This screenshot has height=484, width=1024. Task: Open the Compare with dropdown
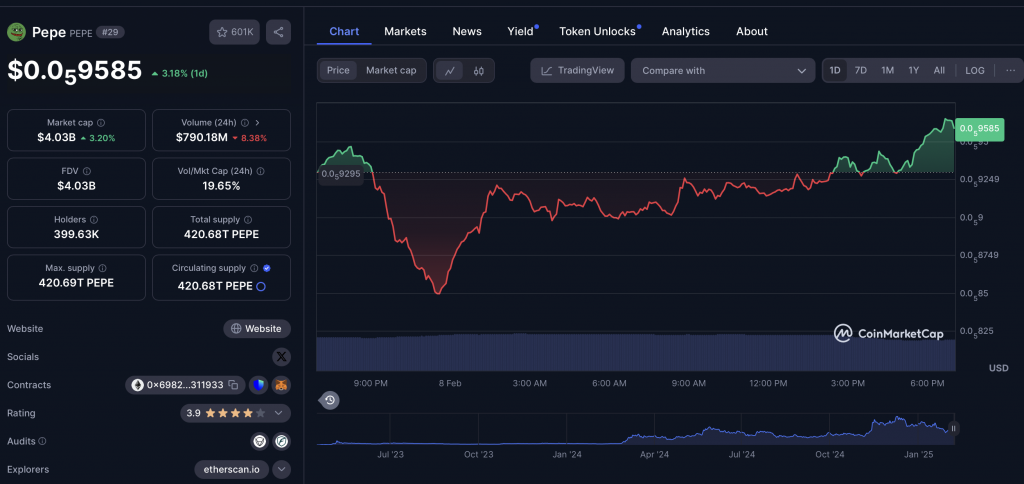[x=723, y=71]
